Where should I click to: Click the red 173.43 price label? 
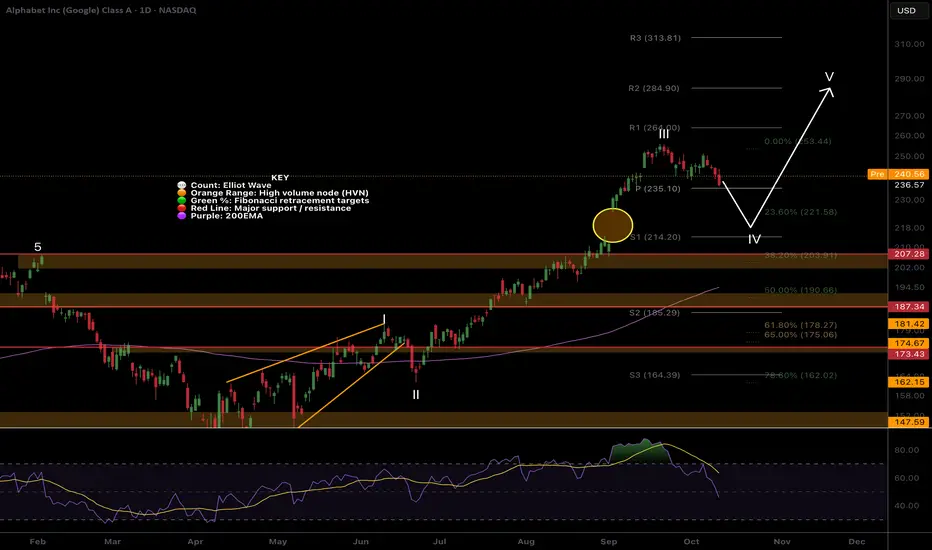tap(909, 354)
